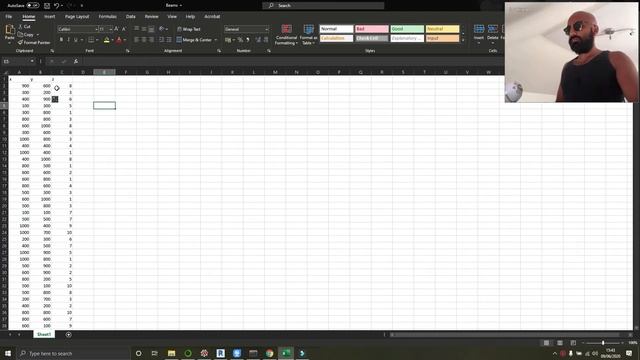Viewport: 640px width, 360px height.
Task: Switch to Normal view icon
Action: pos(546,343)
